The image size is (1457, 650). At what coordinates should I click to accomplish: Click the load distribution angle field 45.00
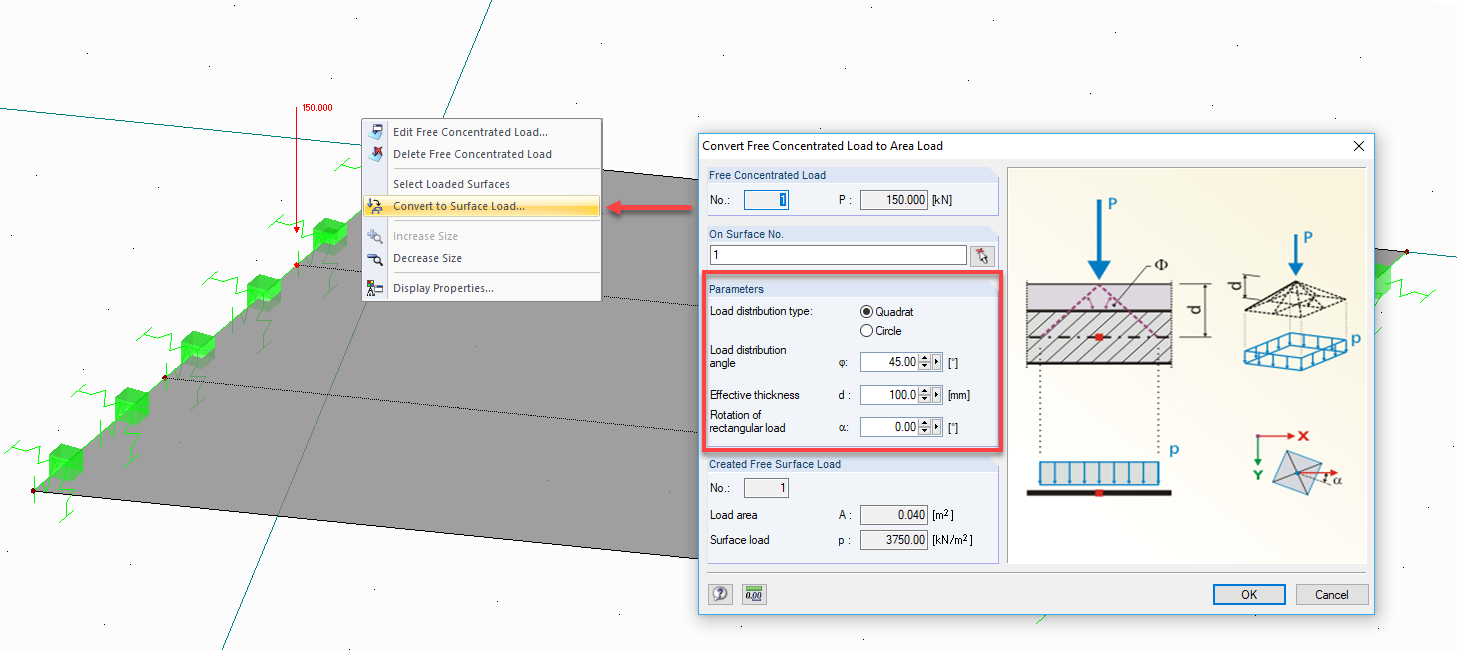[888, 363]
